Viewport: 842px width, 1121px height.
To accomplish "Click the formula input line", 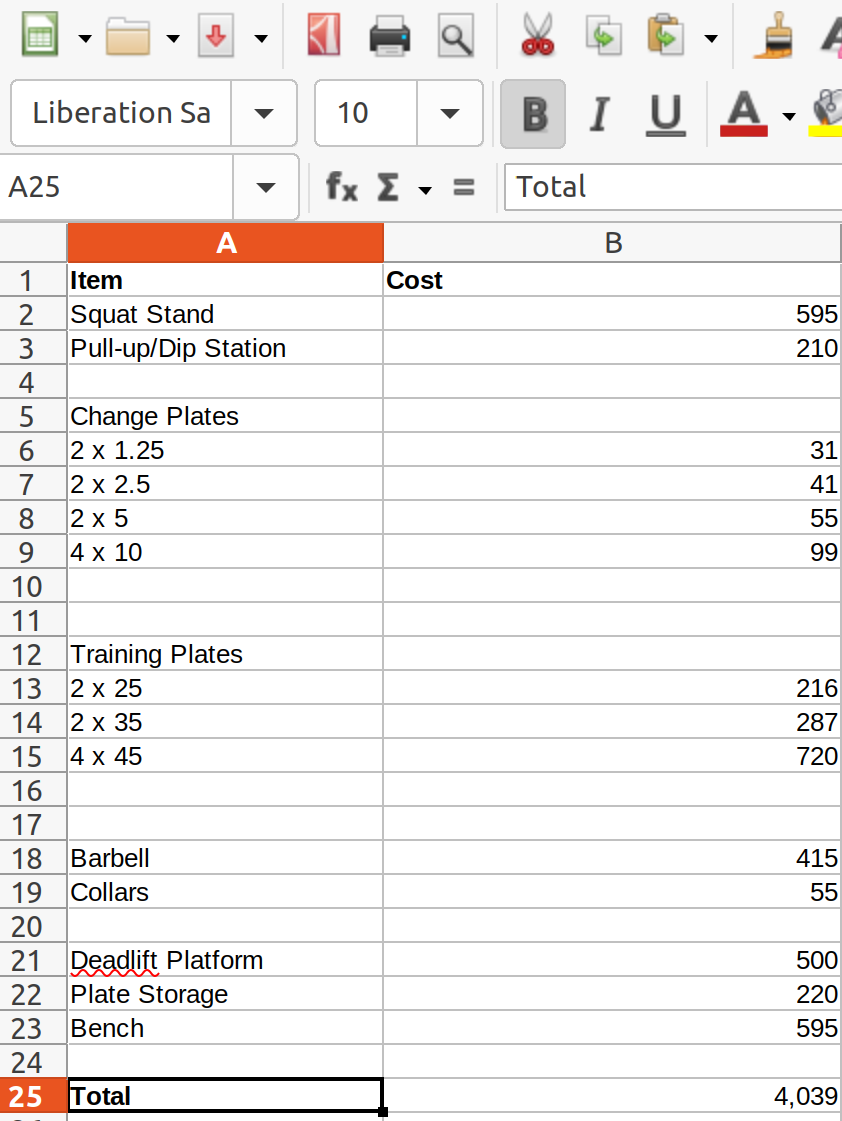I will 672,187.
